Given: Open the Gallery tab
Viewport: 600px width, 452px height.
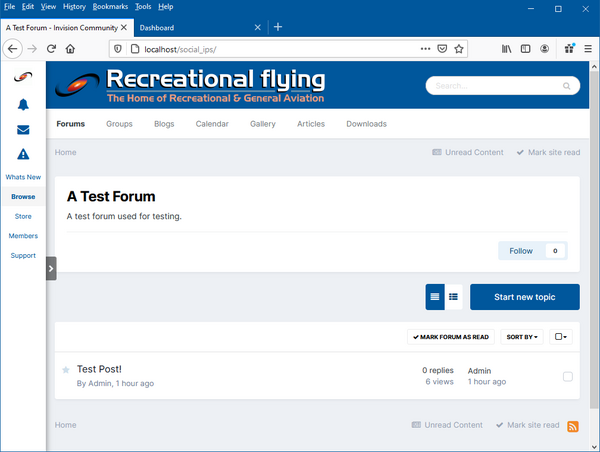Looking at the screenshot, I should click(x=263, y=124).
